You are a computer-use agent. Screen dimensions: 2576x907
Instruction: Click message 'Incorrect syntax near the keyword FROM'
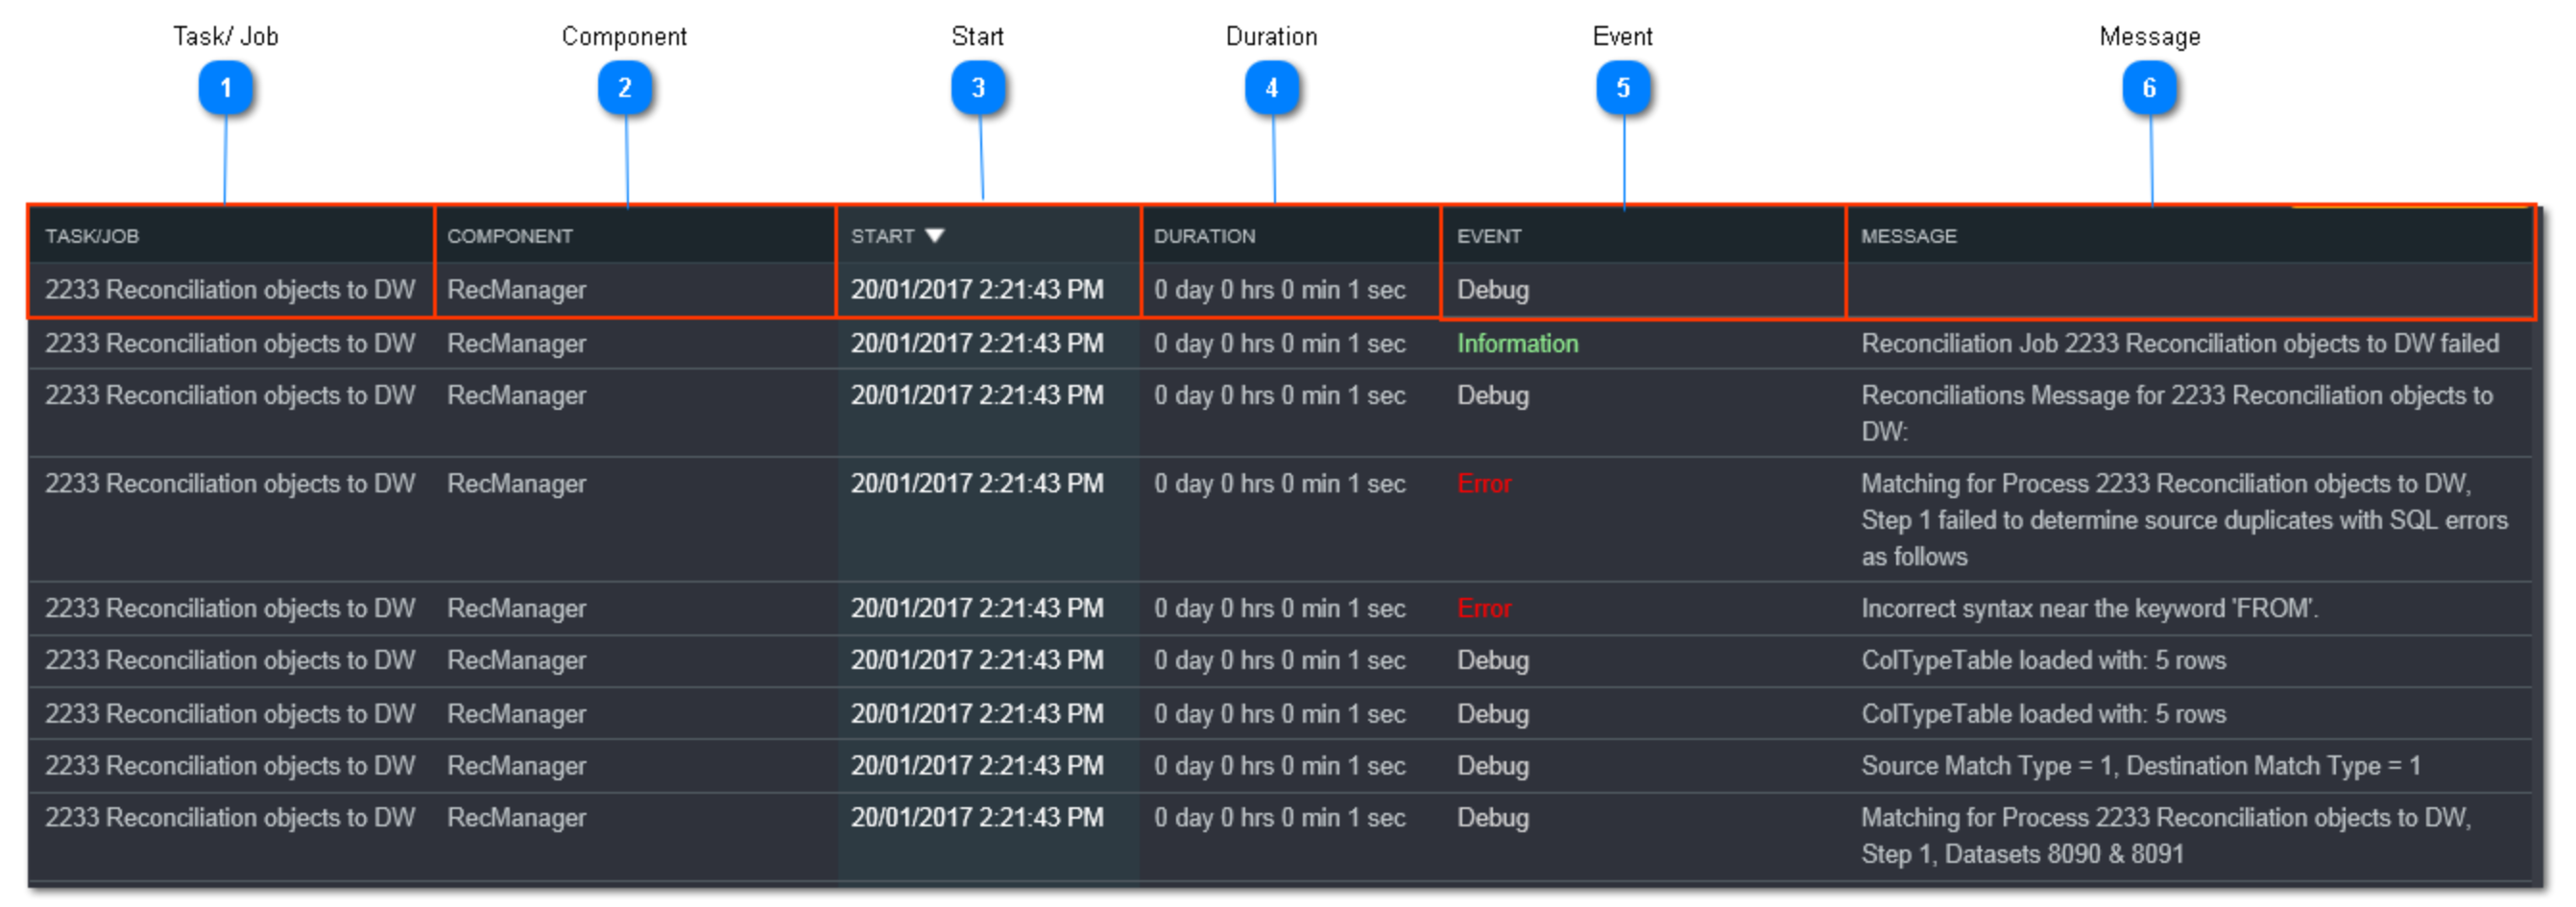click(x=2089, y=608)
